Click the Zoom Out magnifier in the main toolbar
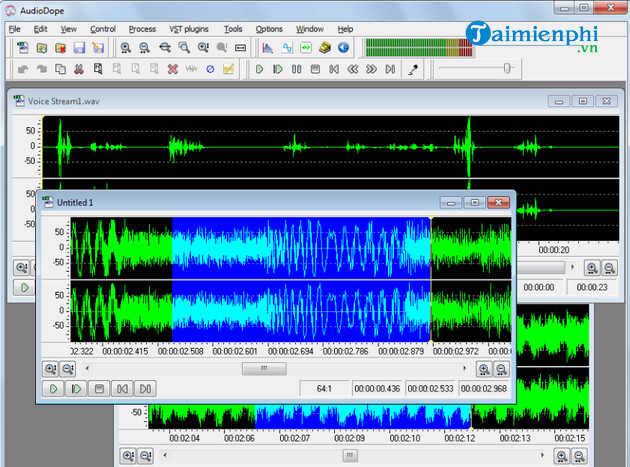 [145, 48]
